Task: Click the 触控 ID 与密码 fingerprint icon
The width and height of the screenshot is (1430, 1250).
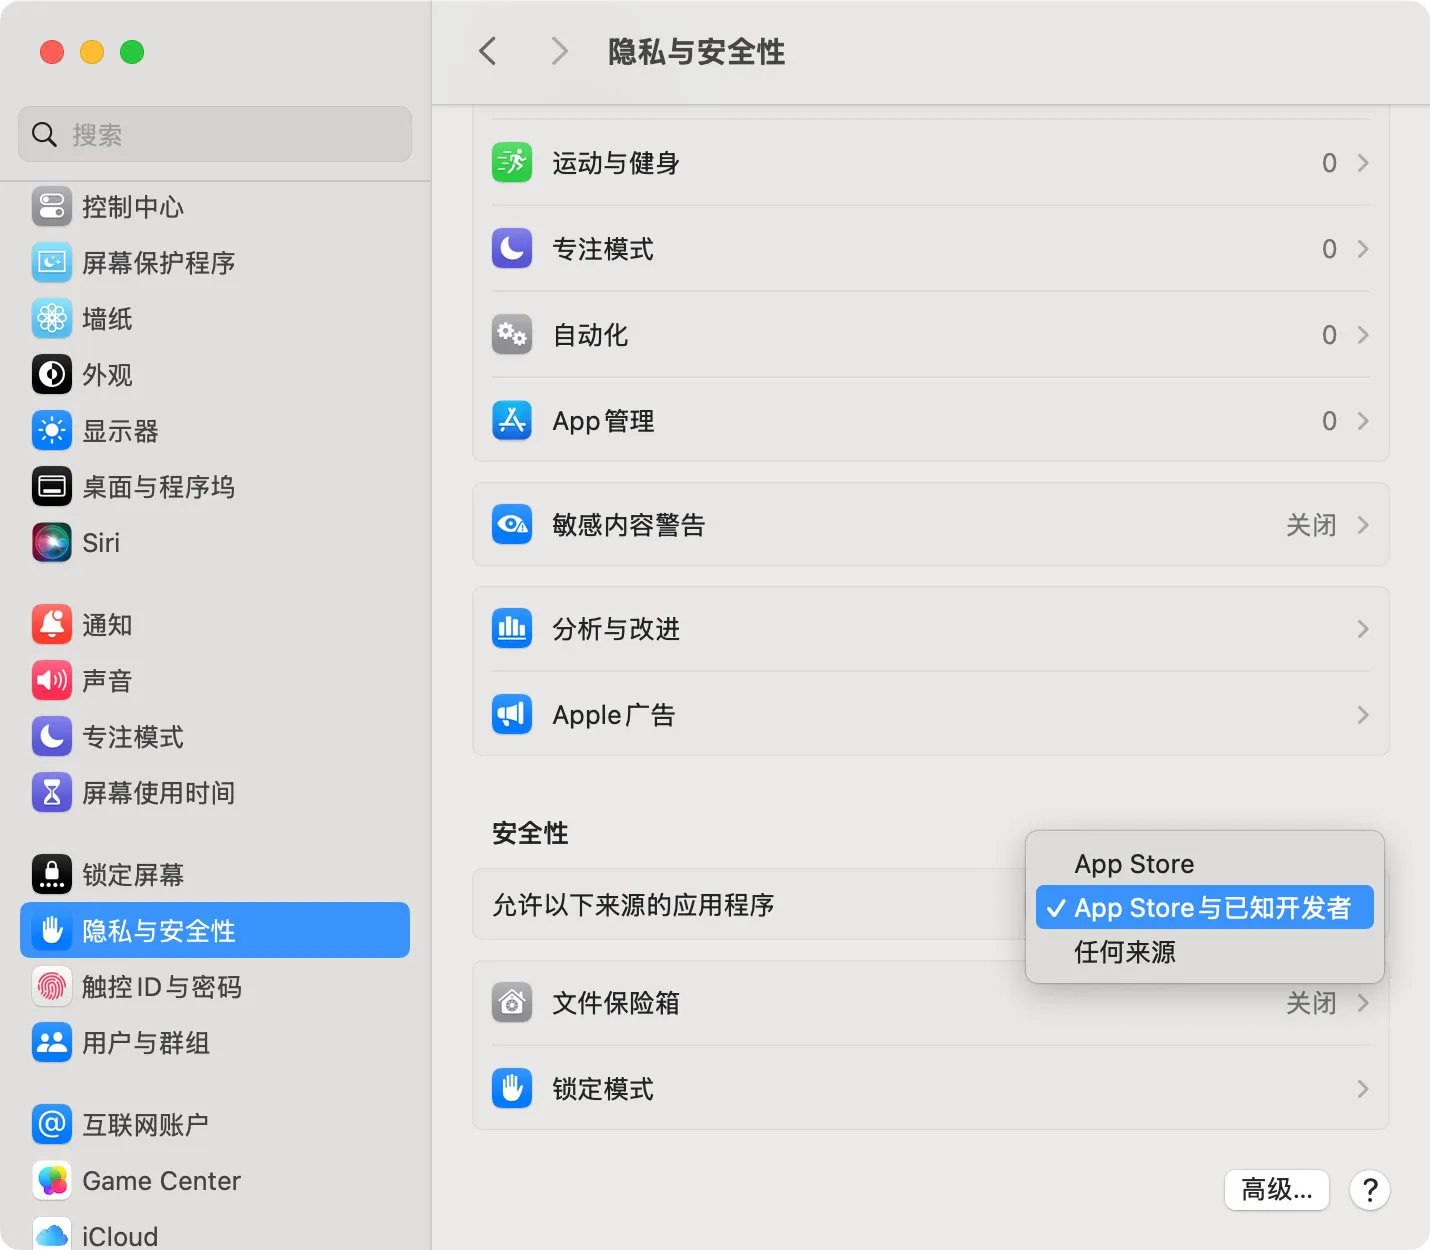Action: [x=51, y=987]
